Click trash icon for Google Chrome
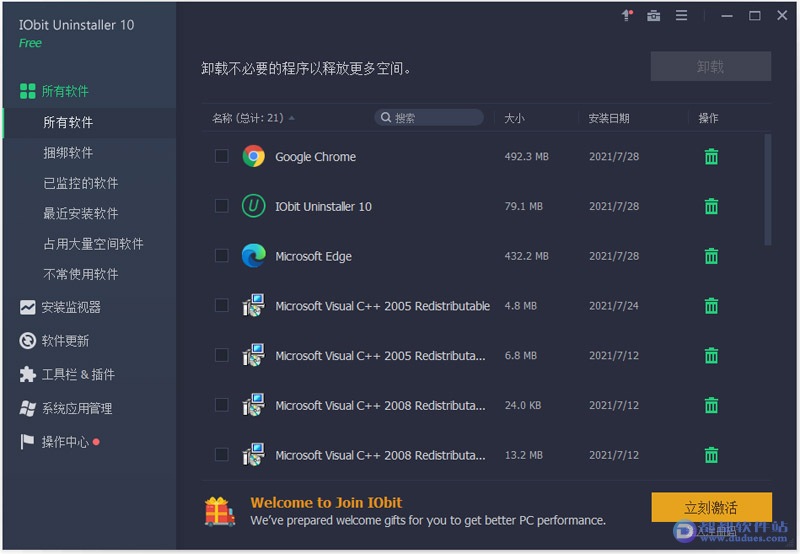Screen dimensions: 800x554 pyautogui.click(x=711, y=157)
